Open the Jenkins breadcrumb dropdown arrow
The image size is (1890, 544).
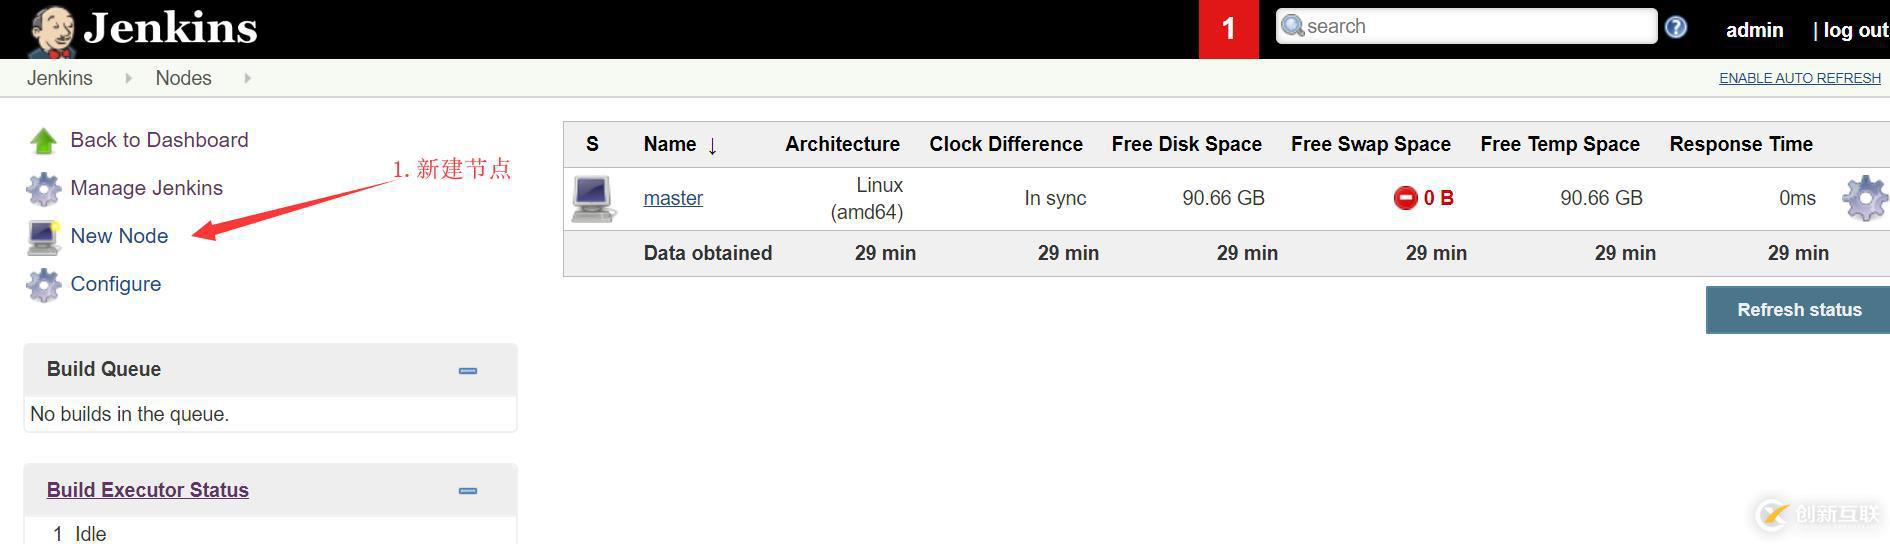(x=128, y=78)
